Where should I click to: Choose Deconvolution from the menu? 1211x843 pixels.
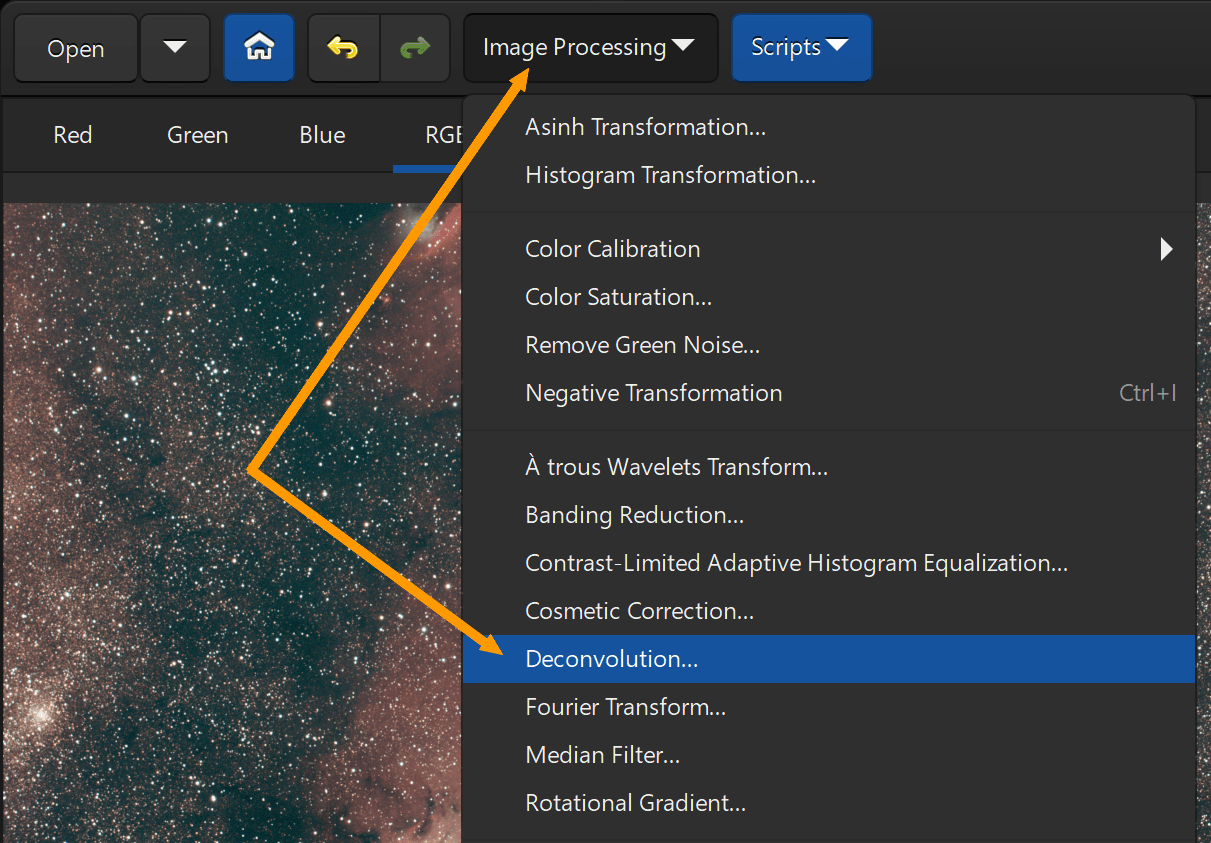coord(612,659)
